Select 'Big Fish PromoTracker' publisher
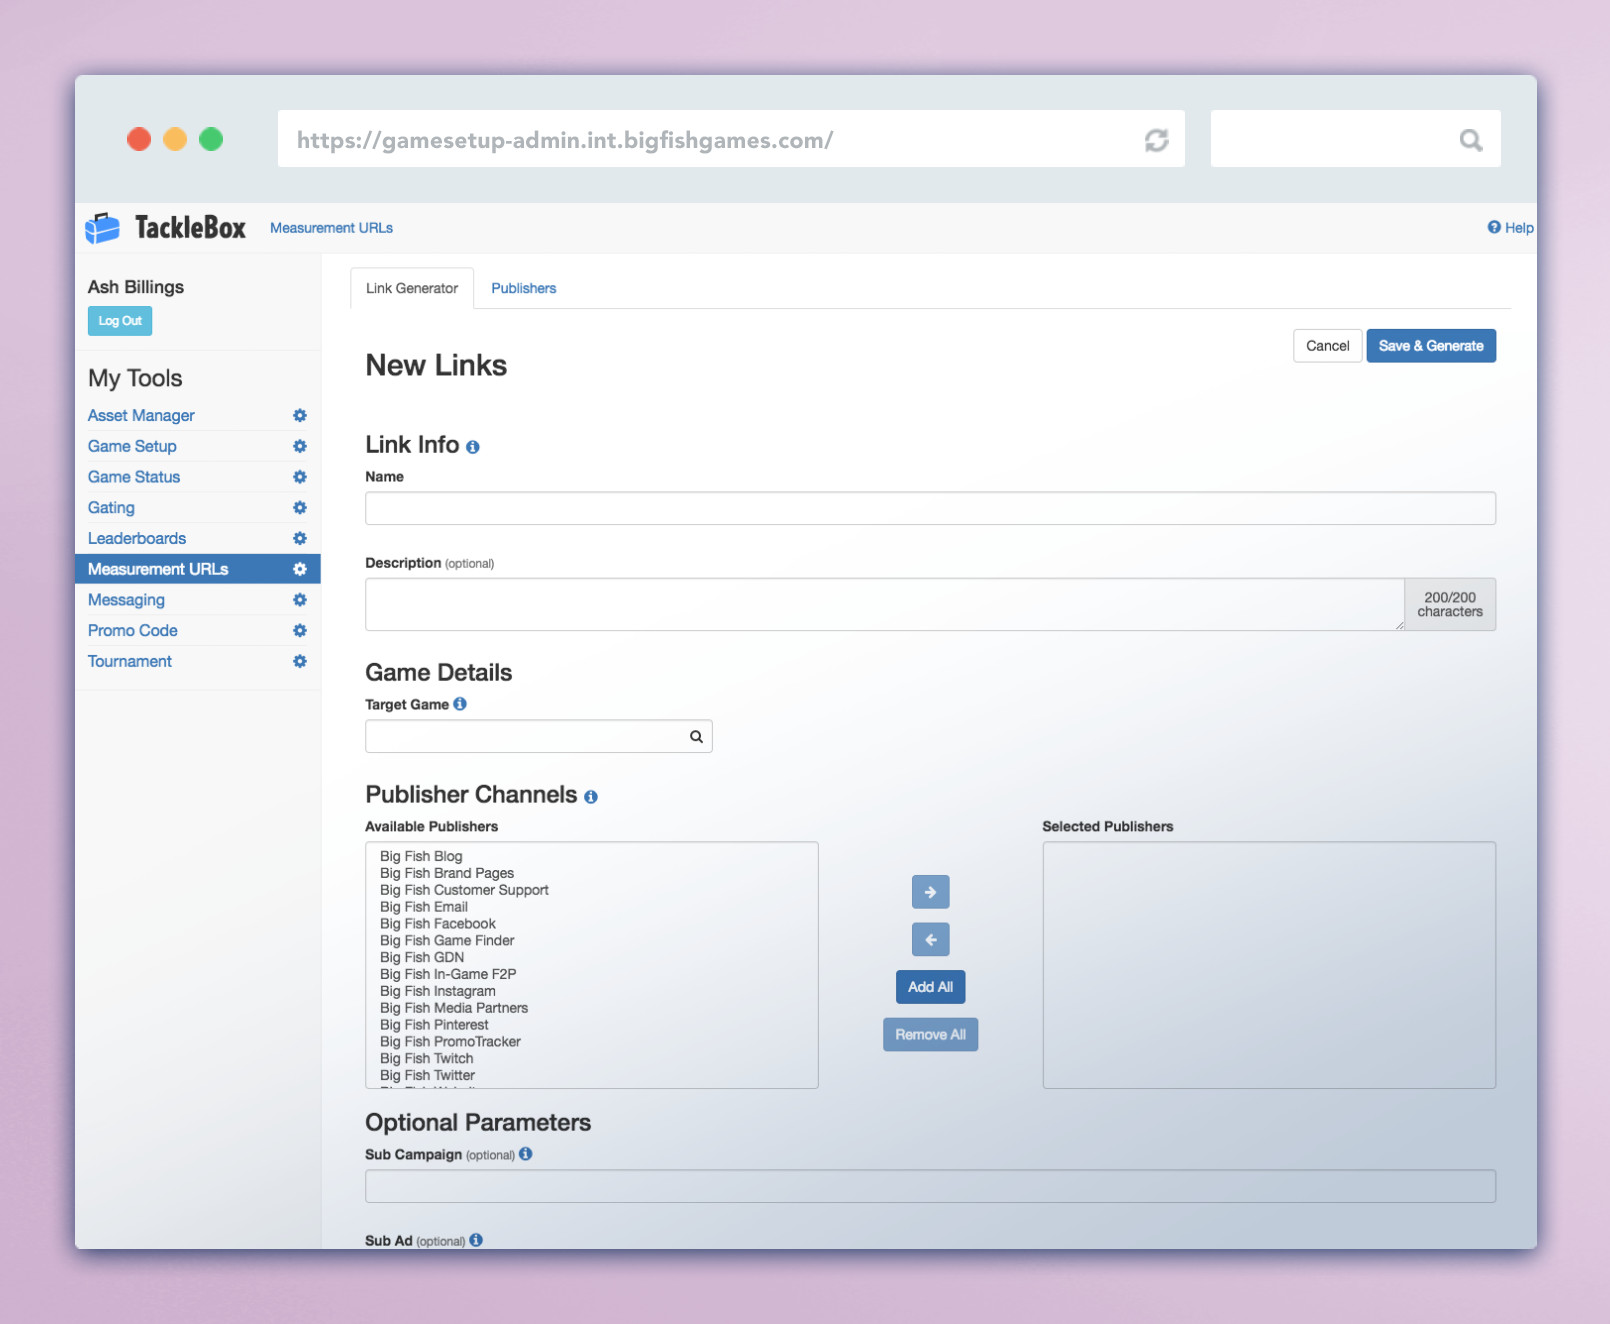The image size is (1610, 1324). click(x=450, y=1042)
